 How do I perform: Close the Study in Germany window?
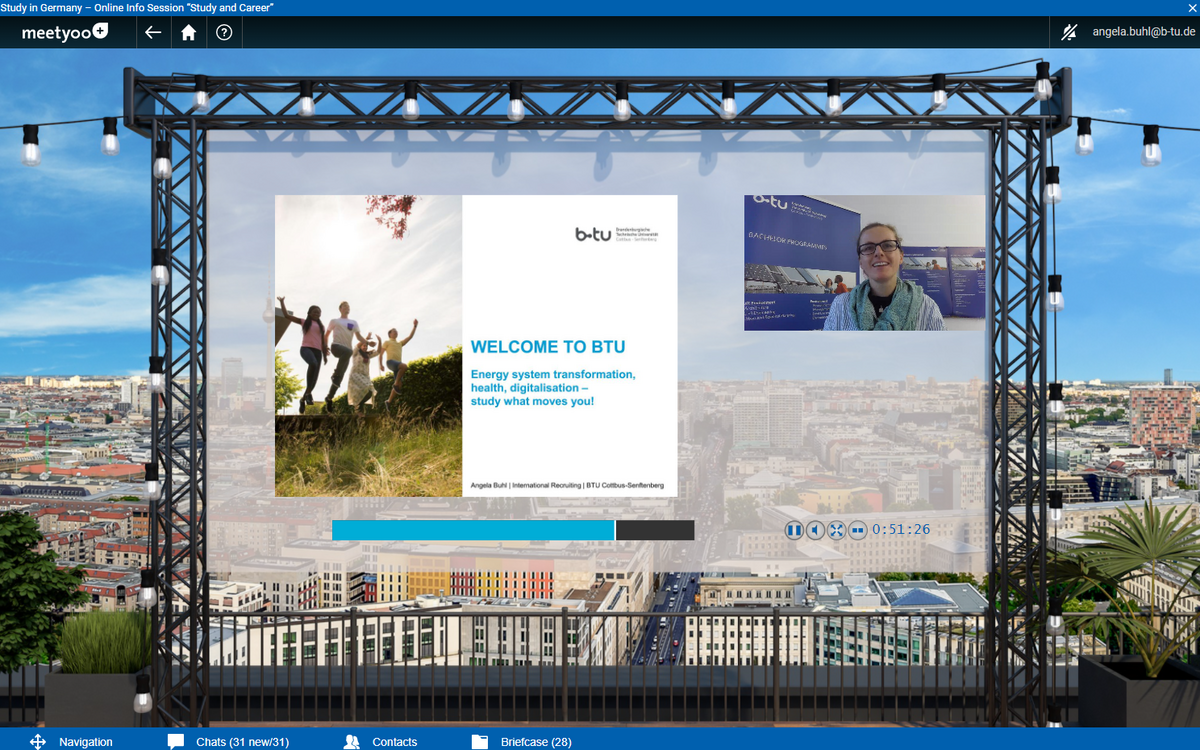1191,7
